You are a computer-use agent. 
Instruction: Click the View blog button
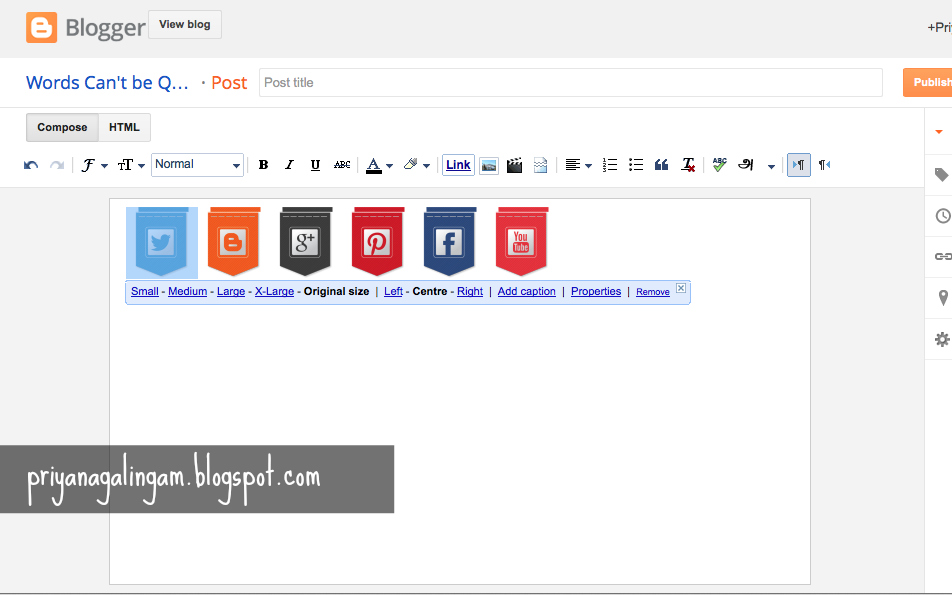point(185,24)
